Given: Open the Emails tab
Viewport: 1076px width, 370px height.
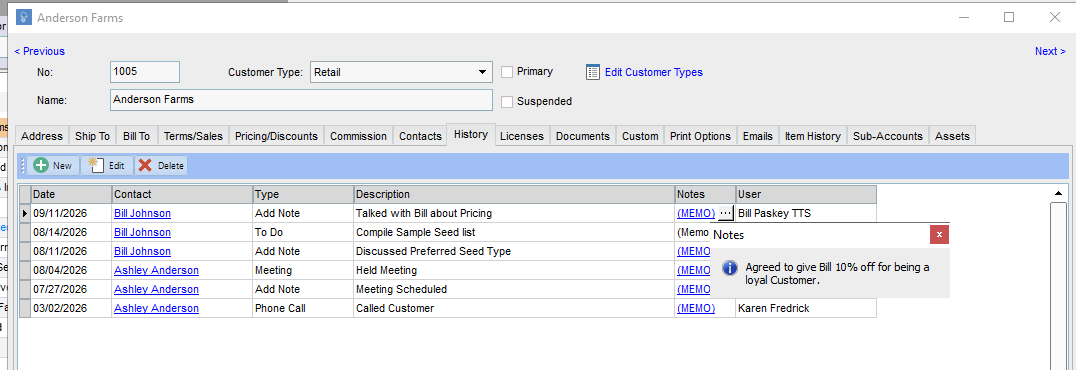Looking at the screenshot, I should pos(758,136).
